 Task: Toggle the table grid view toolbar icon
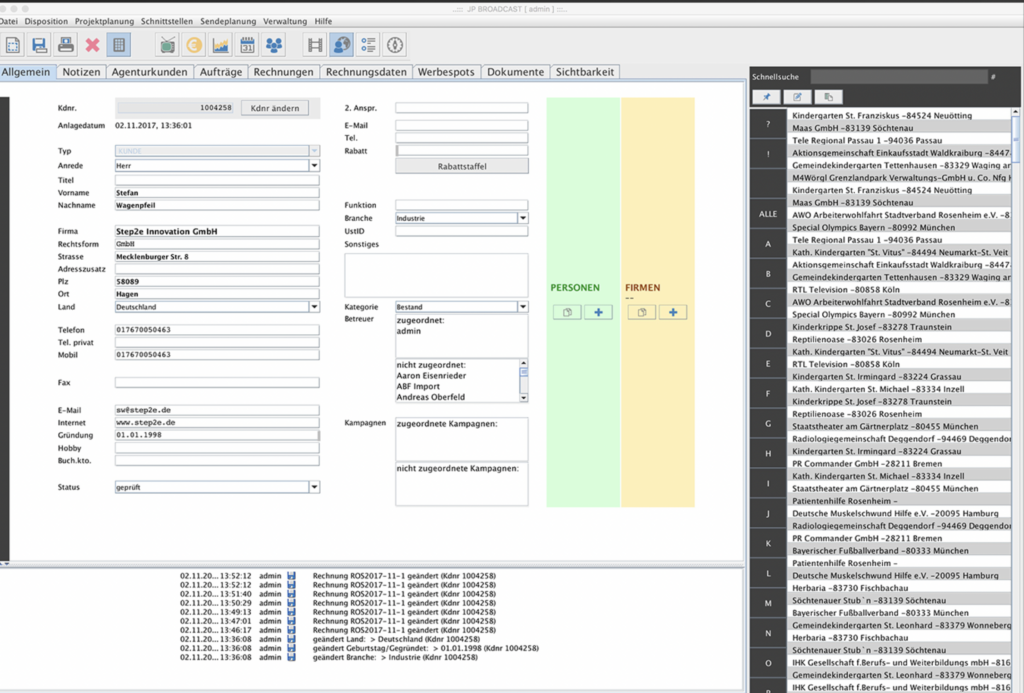point(119,45)
